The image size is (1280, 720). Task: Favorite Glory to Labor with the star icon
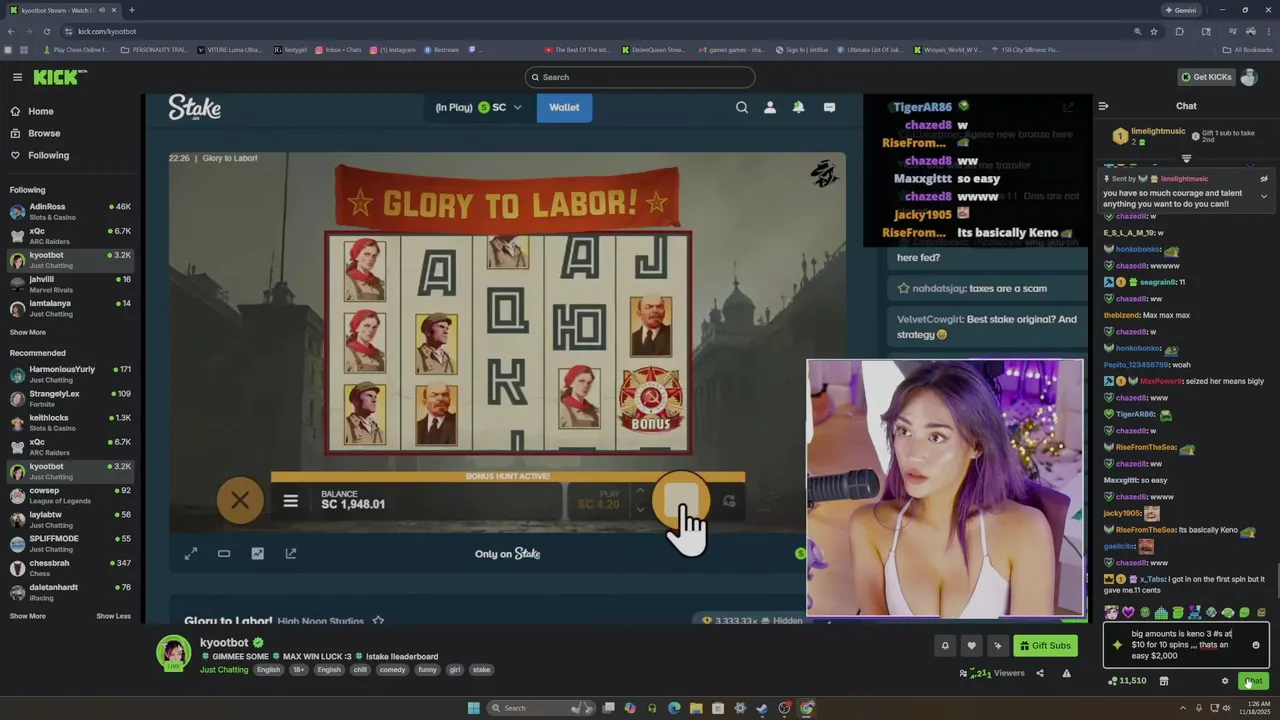(378, 621)
